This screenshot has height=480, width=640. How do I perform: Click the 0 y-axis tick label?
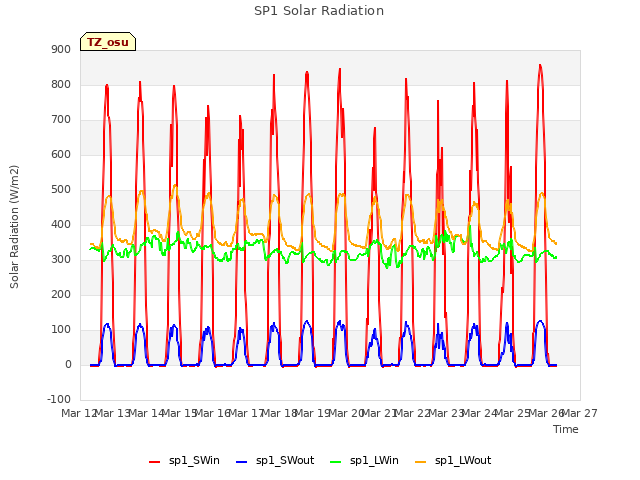pos(68,364)
